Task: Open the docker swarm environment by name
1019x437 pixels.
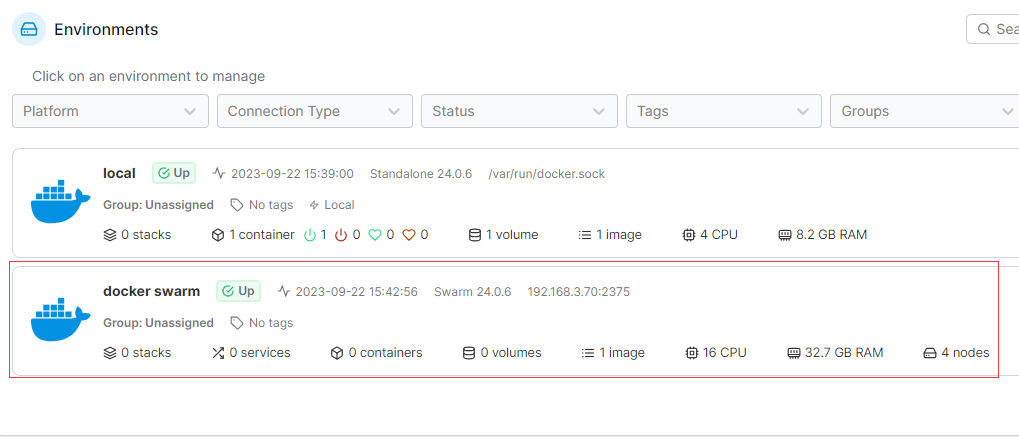Action: point(151,291)
